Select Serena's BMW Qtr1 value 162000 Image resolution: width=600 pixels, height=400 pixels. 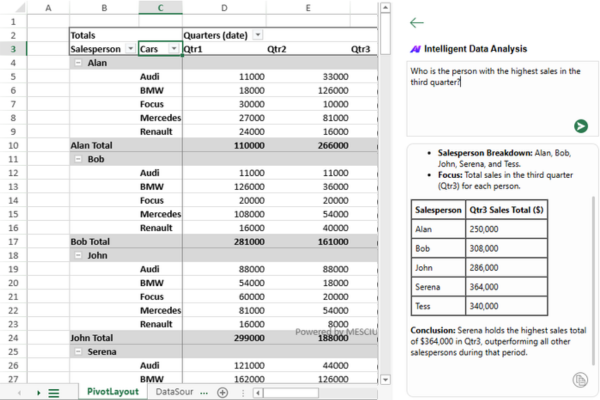[224, 379]
